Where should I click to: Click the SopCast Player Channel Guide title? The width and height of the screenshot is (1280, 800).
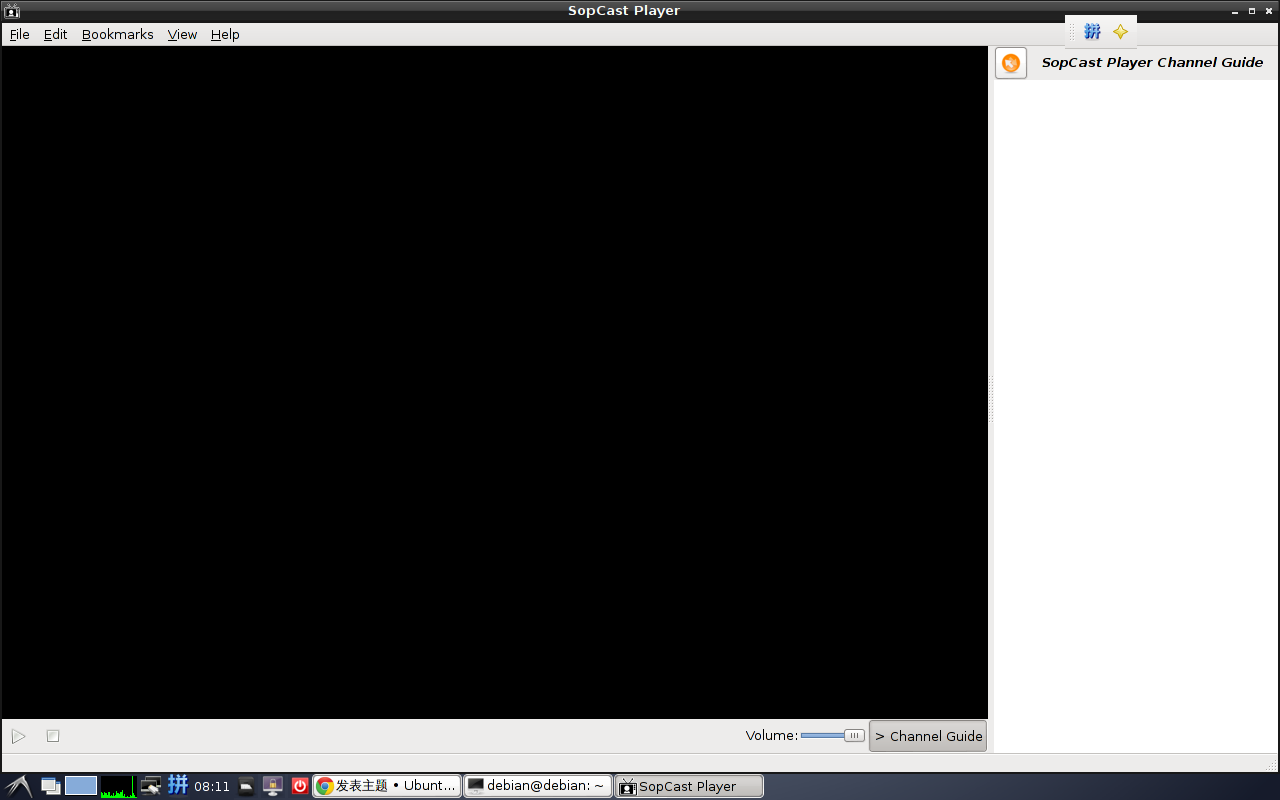coord(1152,62)
